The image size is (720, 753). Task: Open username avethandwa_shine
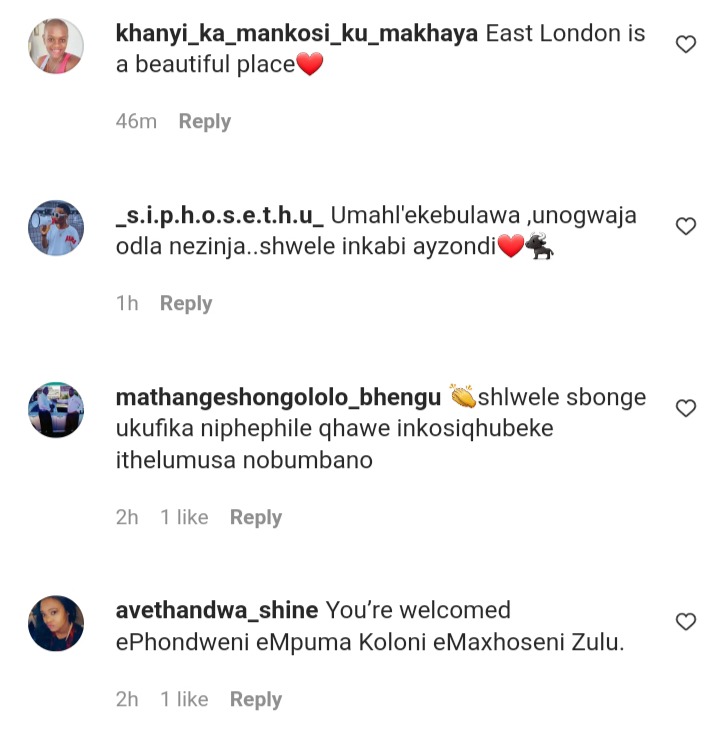(217, 610)
